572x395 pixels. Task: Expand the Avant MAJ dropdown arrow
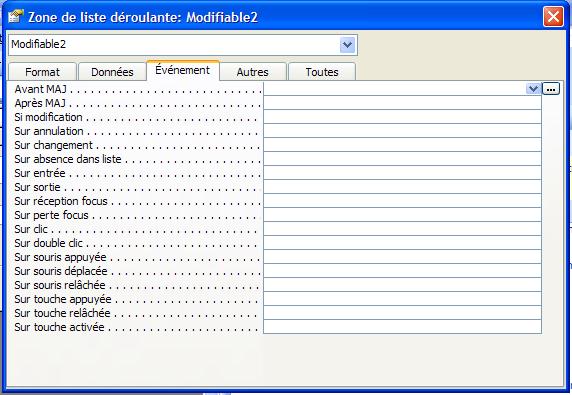pyautogui.click(x=533, y=89)
